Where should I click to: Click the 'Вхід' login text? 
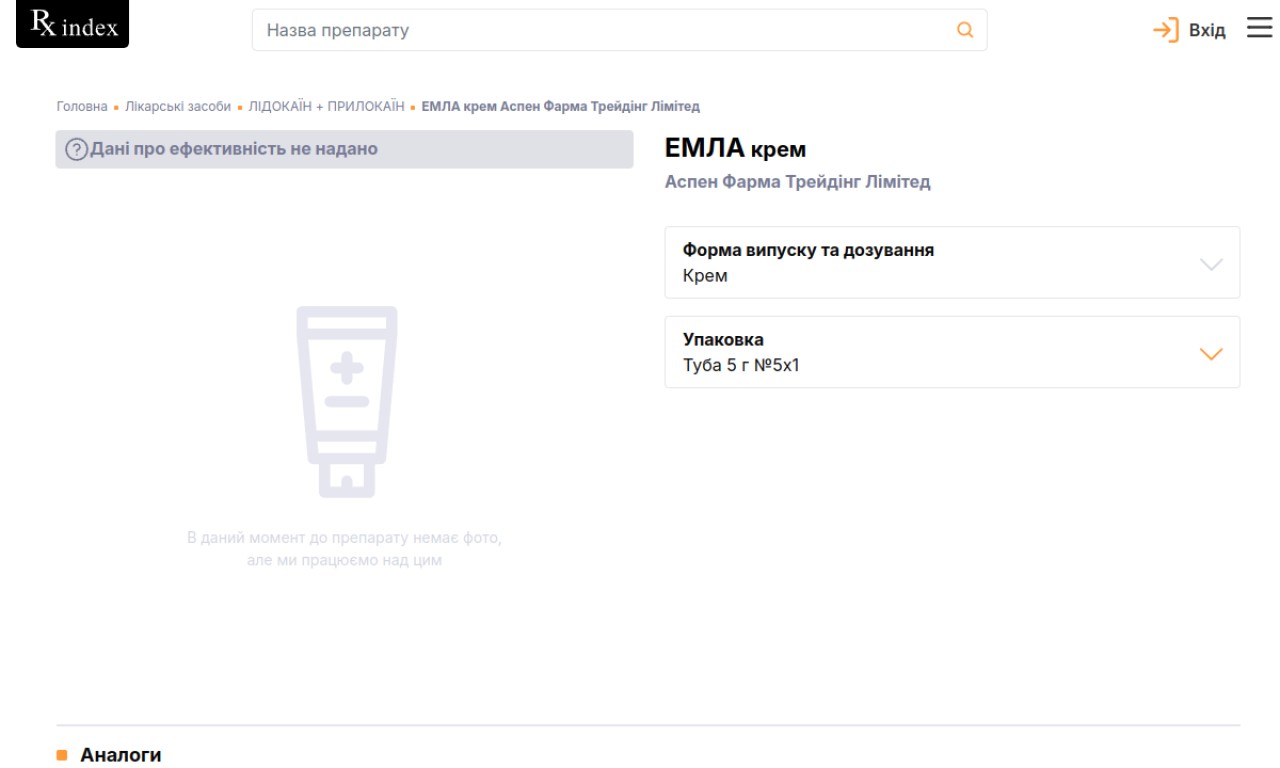(x=1206, y=30)
